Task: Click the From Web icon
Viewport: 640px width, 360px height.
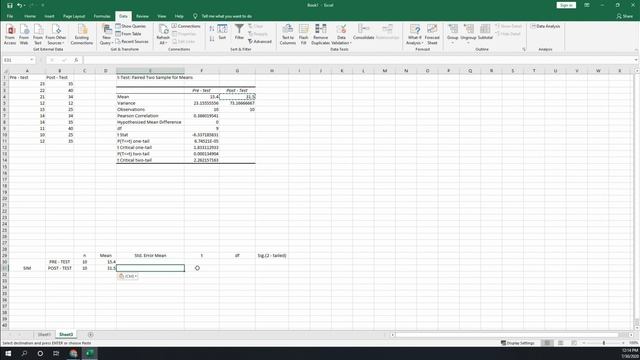Action: [24, 34]
